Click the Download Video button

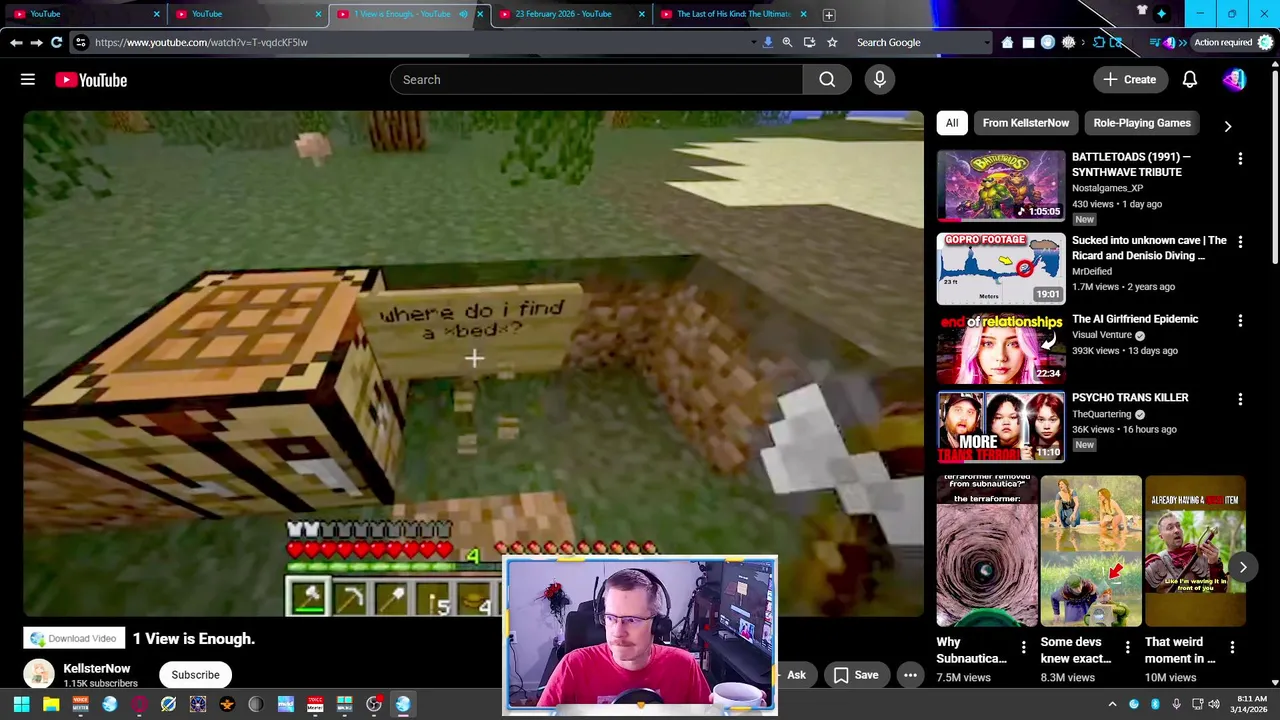click(74, 639)
